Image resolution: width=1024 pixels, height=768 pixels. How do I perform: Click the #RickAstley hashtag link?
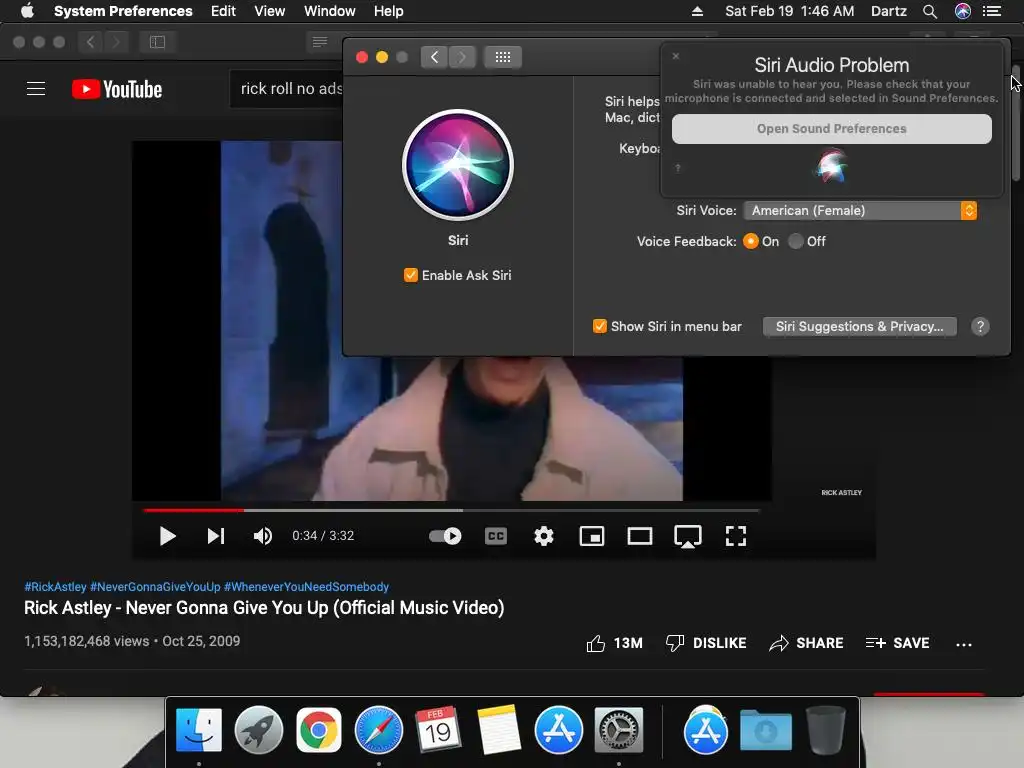(56, 586)
